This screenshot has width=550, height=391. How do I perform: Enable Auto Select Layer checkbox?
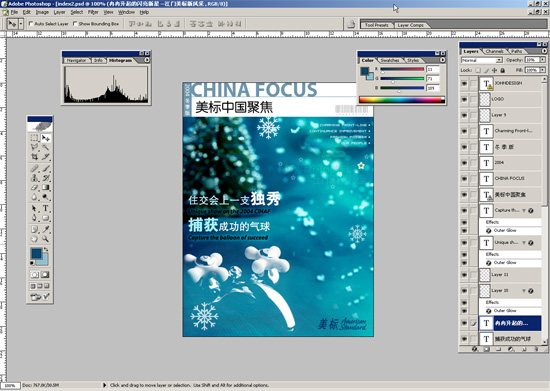pyautogui.click(x=31, y=24)
